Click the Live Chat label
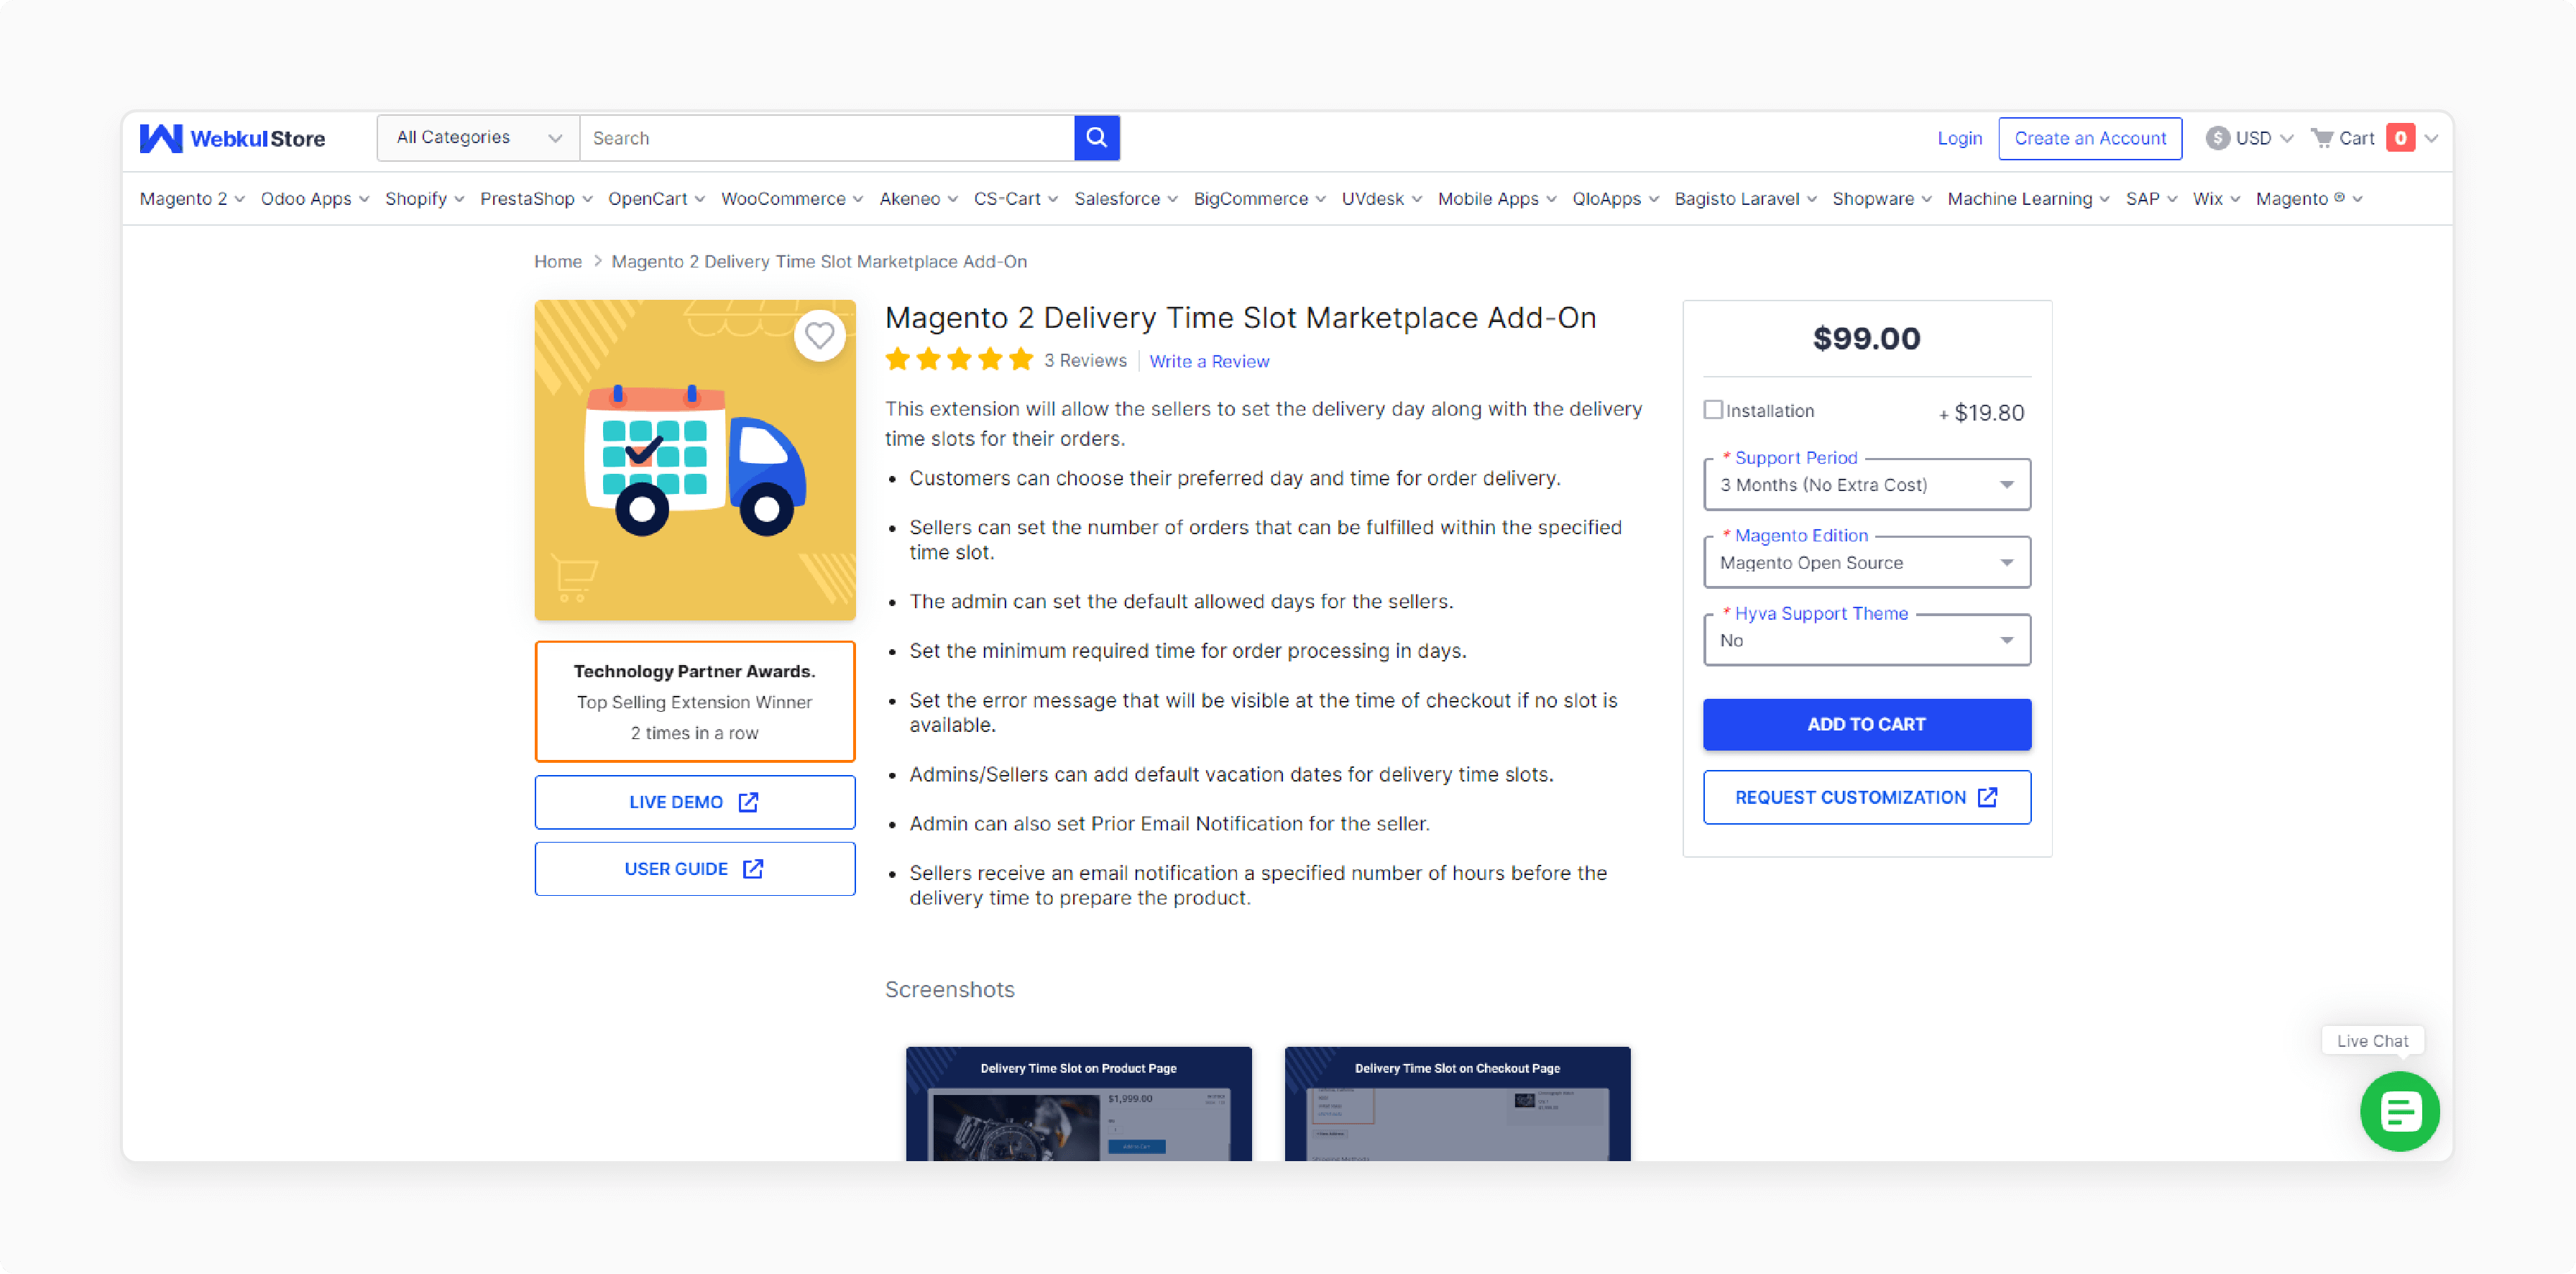Screen dimensions: 2576x1274 click(x=2372, y=1040)
